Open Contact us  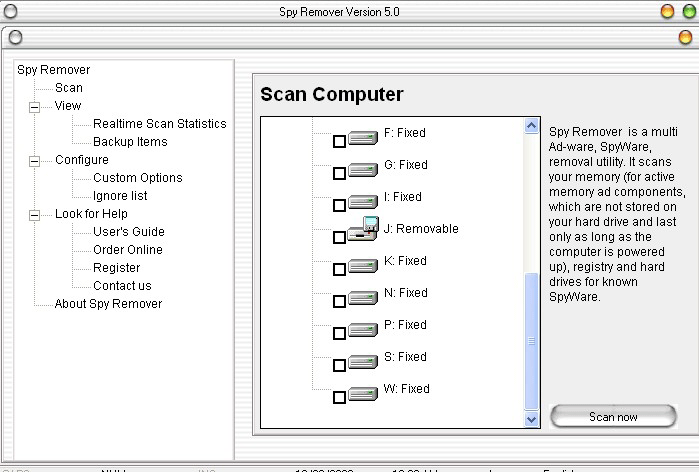[122, 286]
